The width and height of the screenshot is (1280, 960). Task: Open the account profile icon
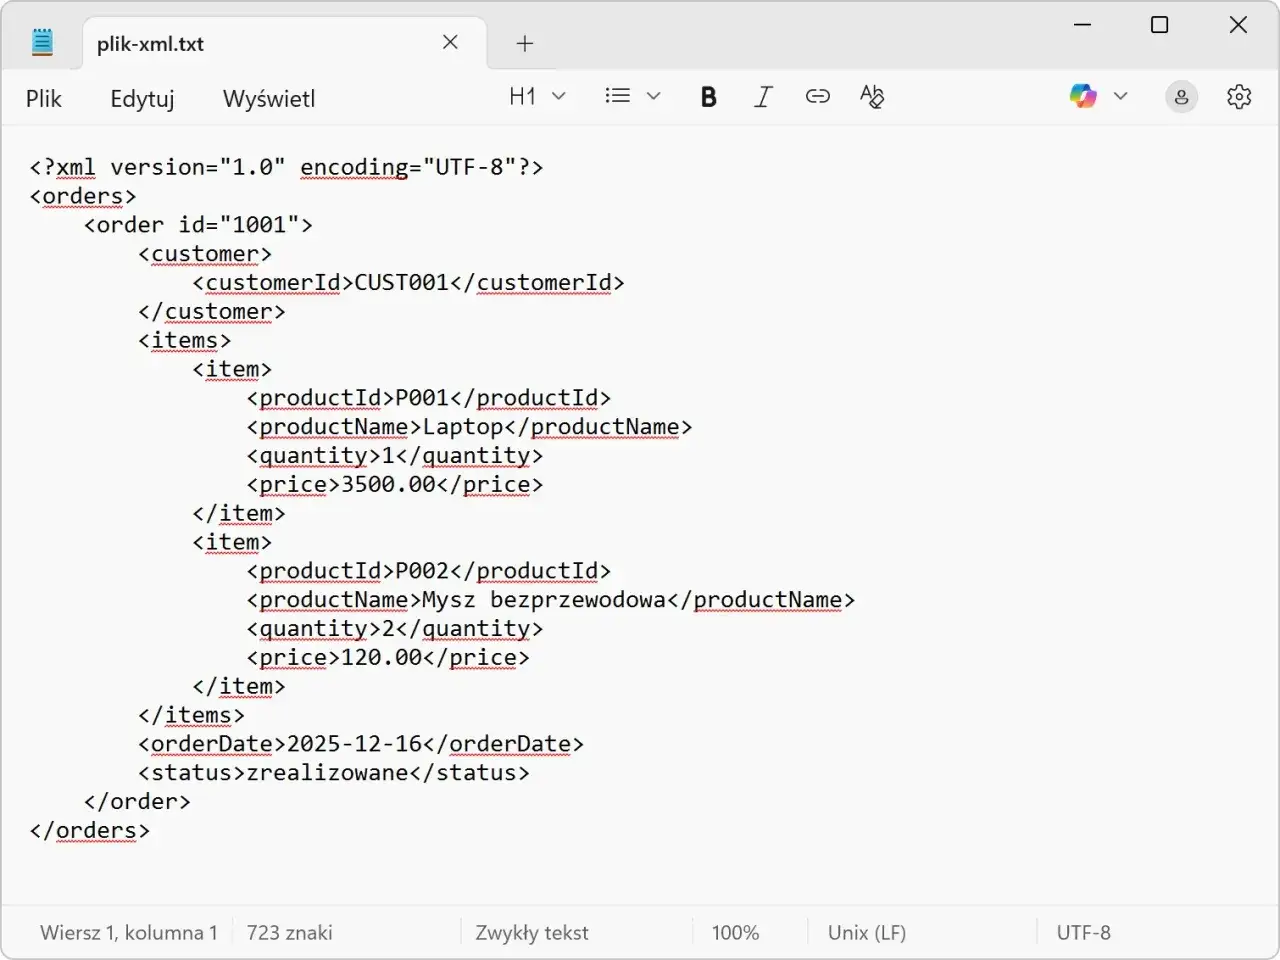[x=1181, y=96]
